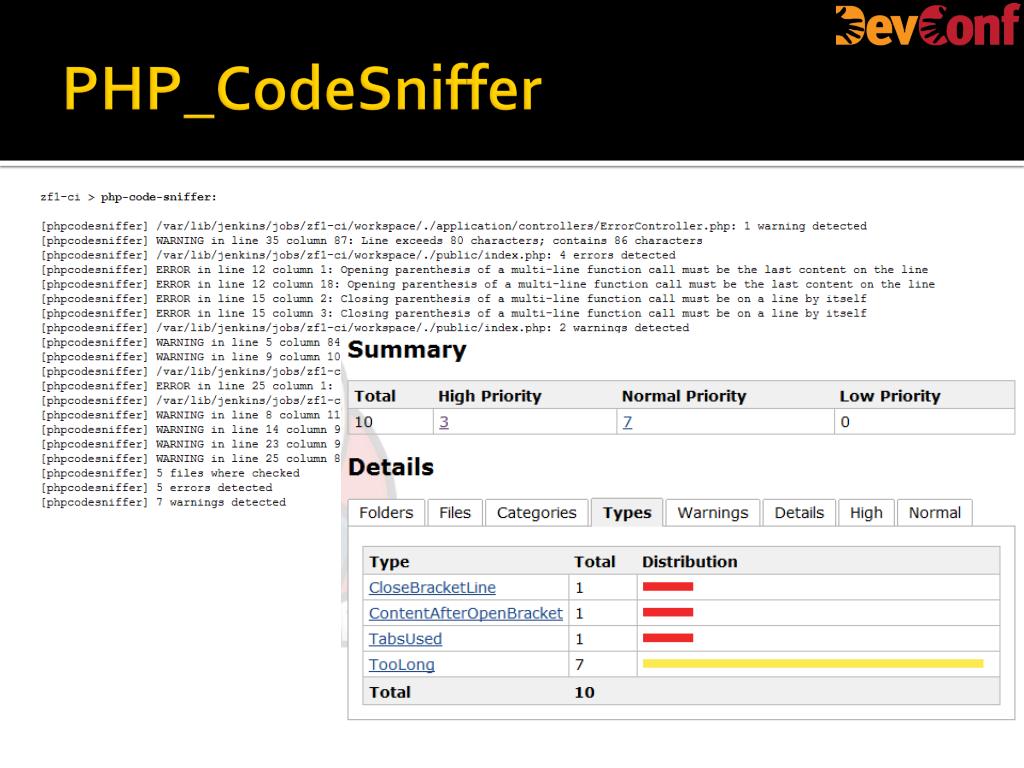Select the Types tab
Screen dimensions: 1024x768
click(627, 513)
